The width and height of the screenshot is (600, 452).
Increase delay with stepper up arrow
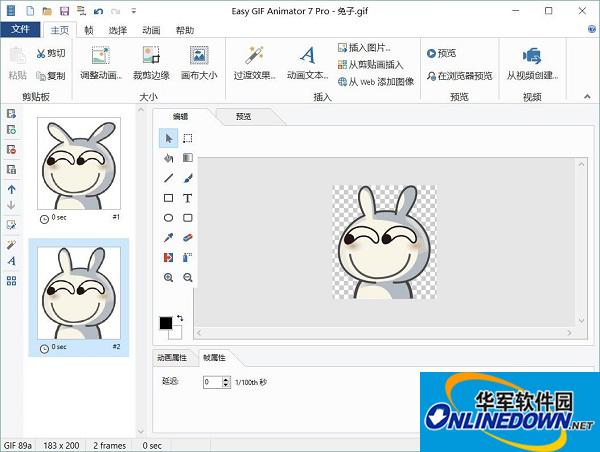point(226,379)
